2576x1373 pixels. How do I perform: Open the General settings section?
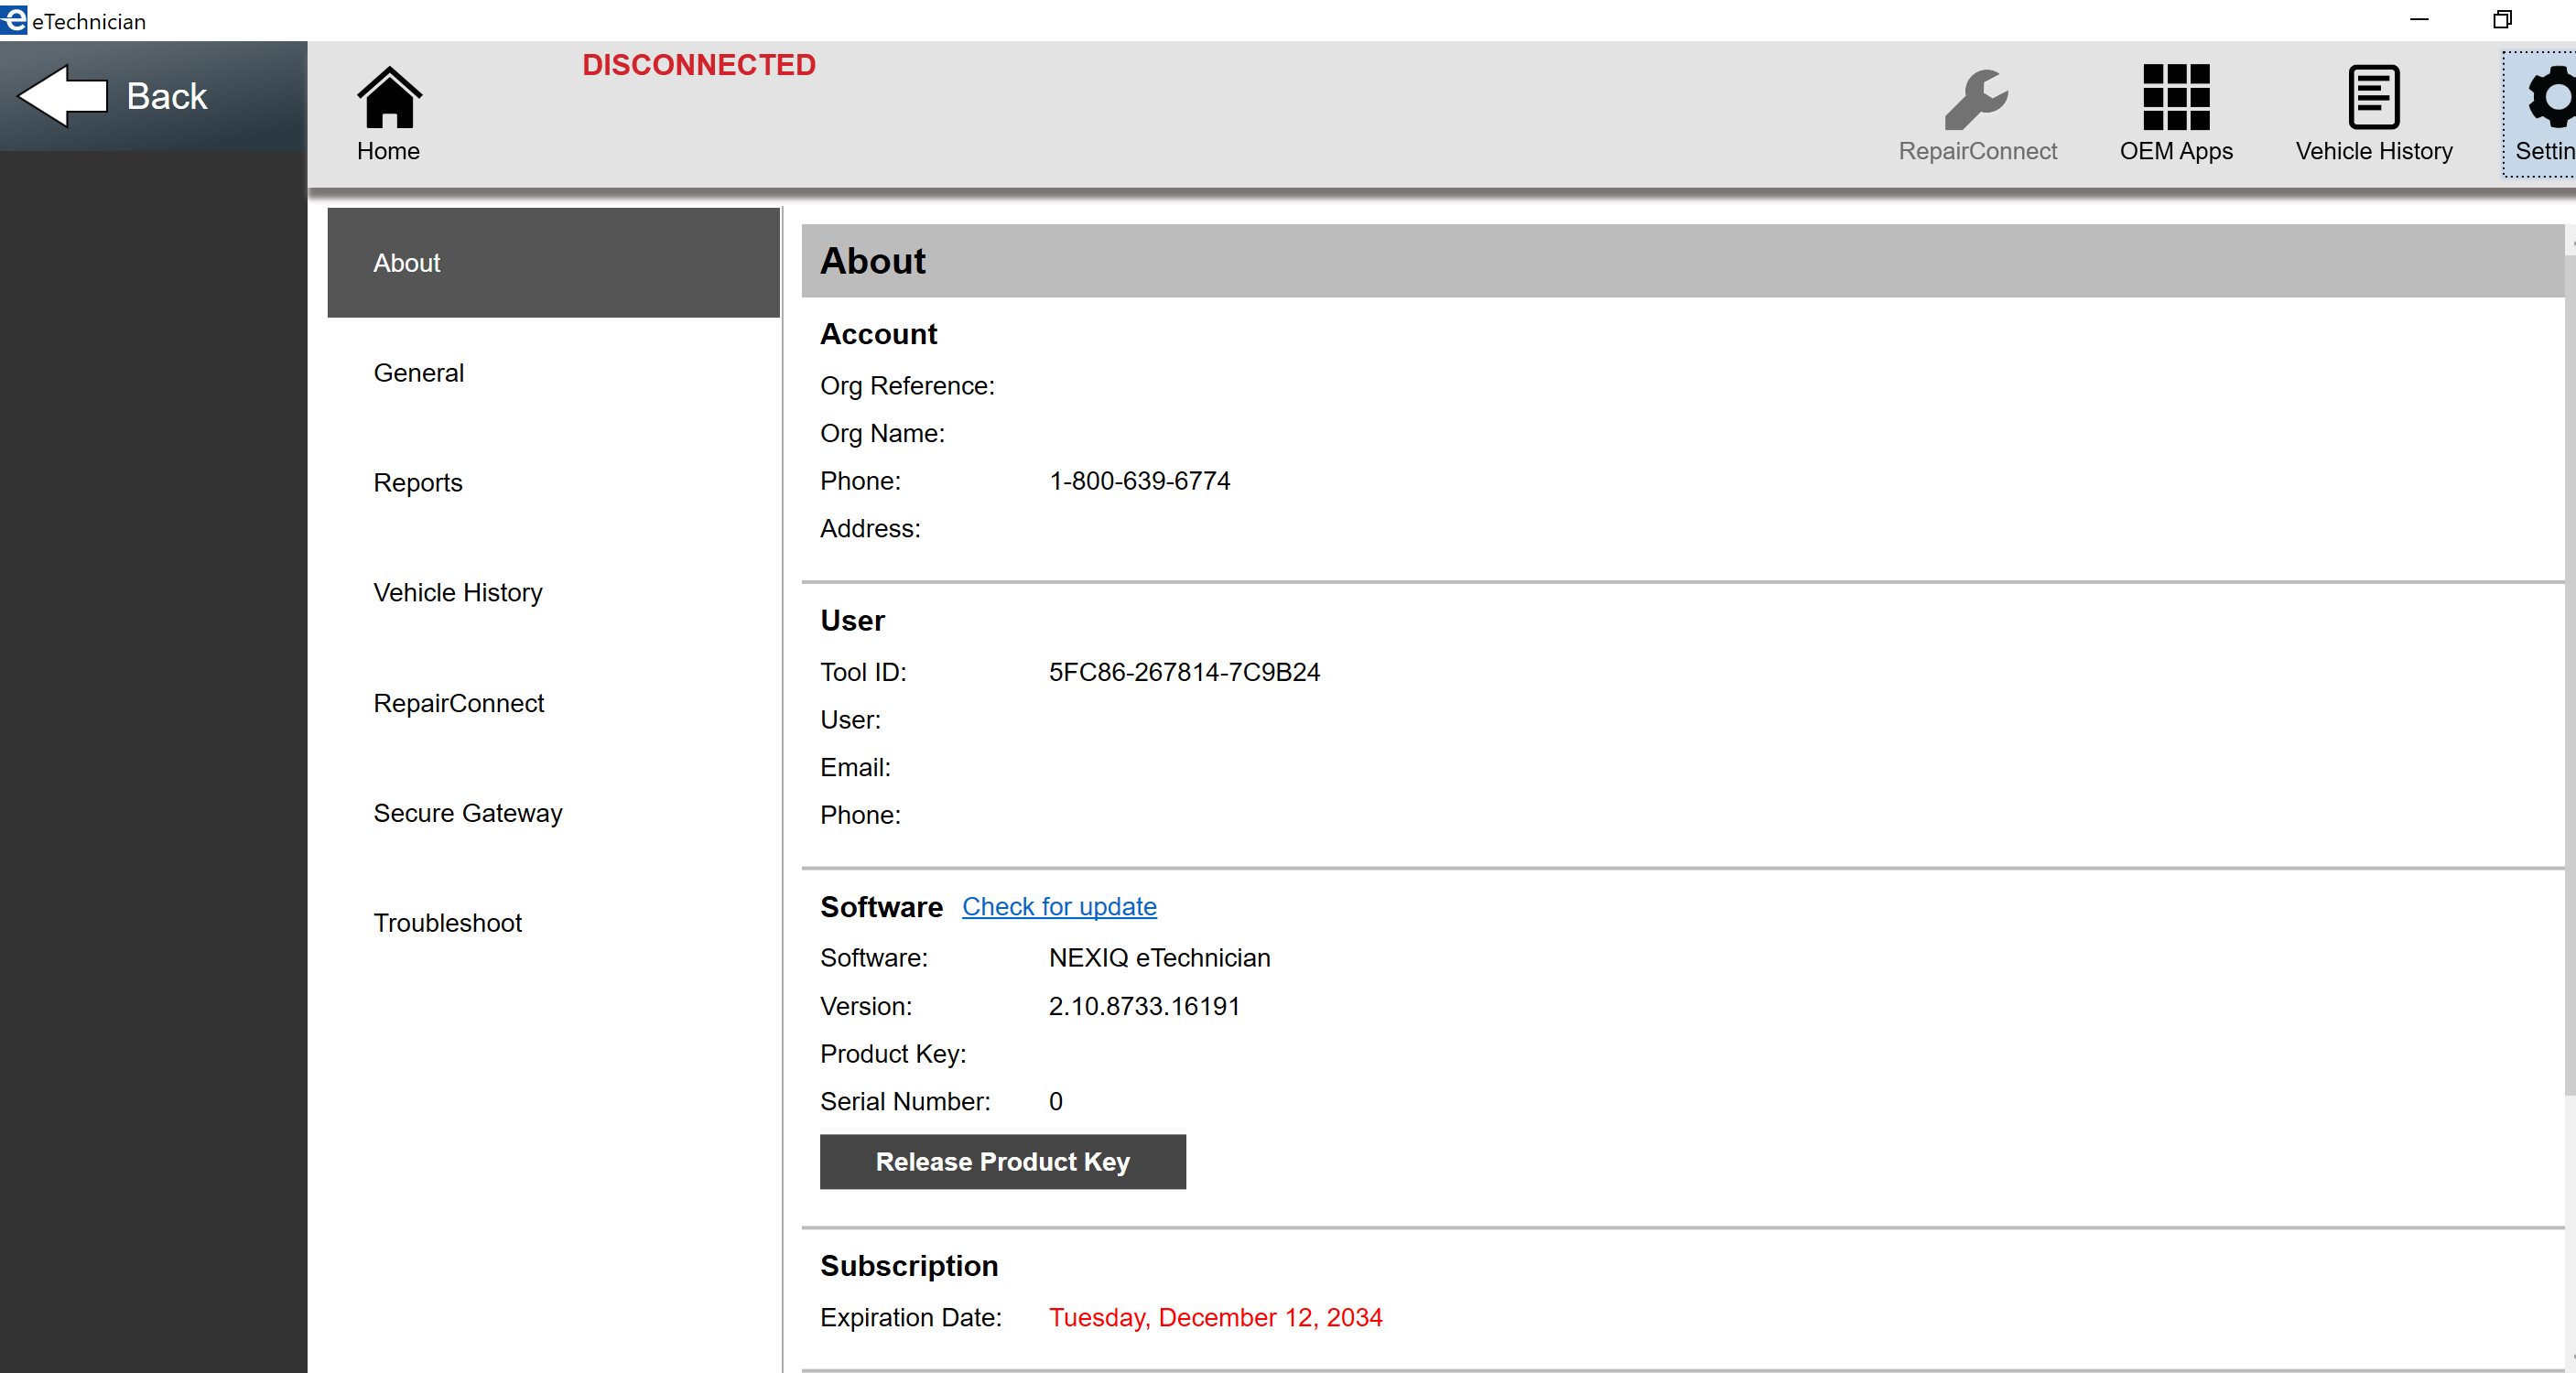(553, 373)
